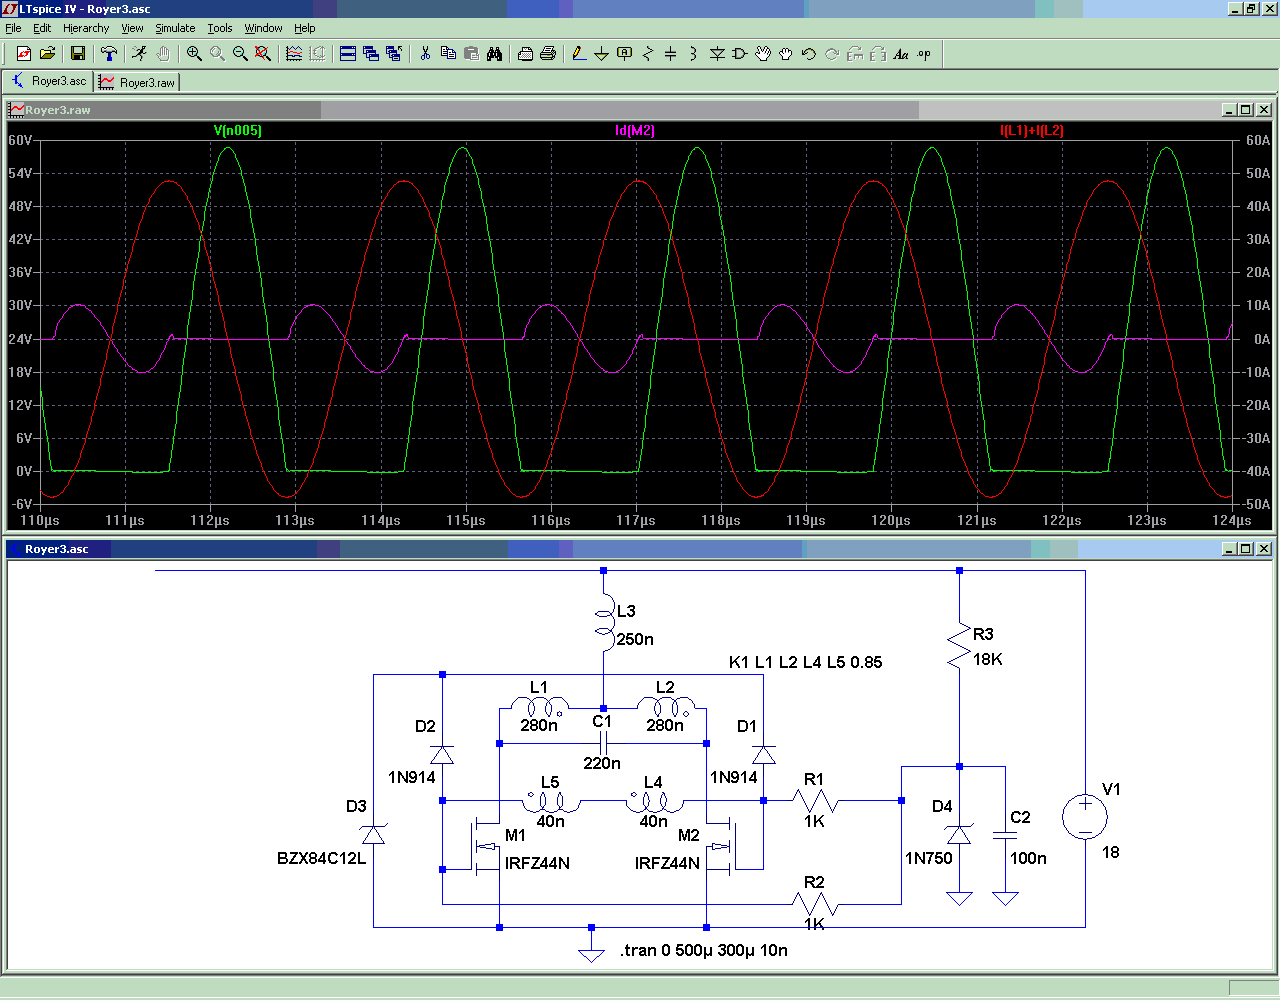Select the Cut scissors tool

425,54
